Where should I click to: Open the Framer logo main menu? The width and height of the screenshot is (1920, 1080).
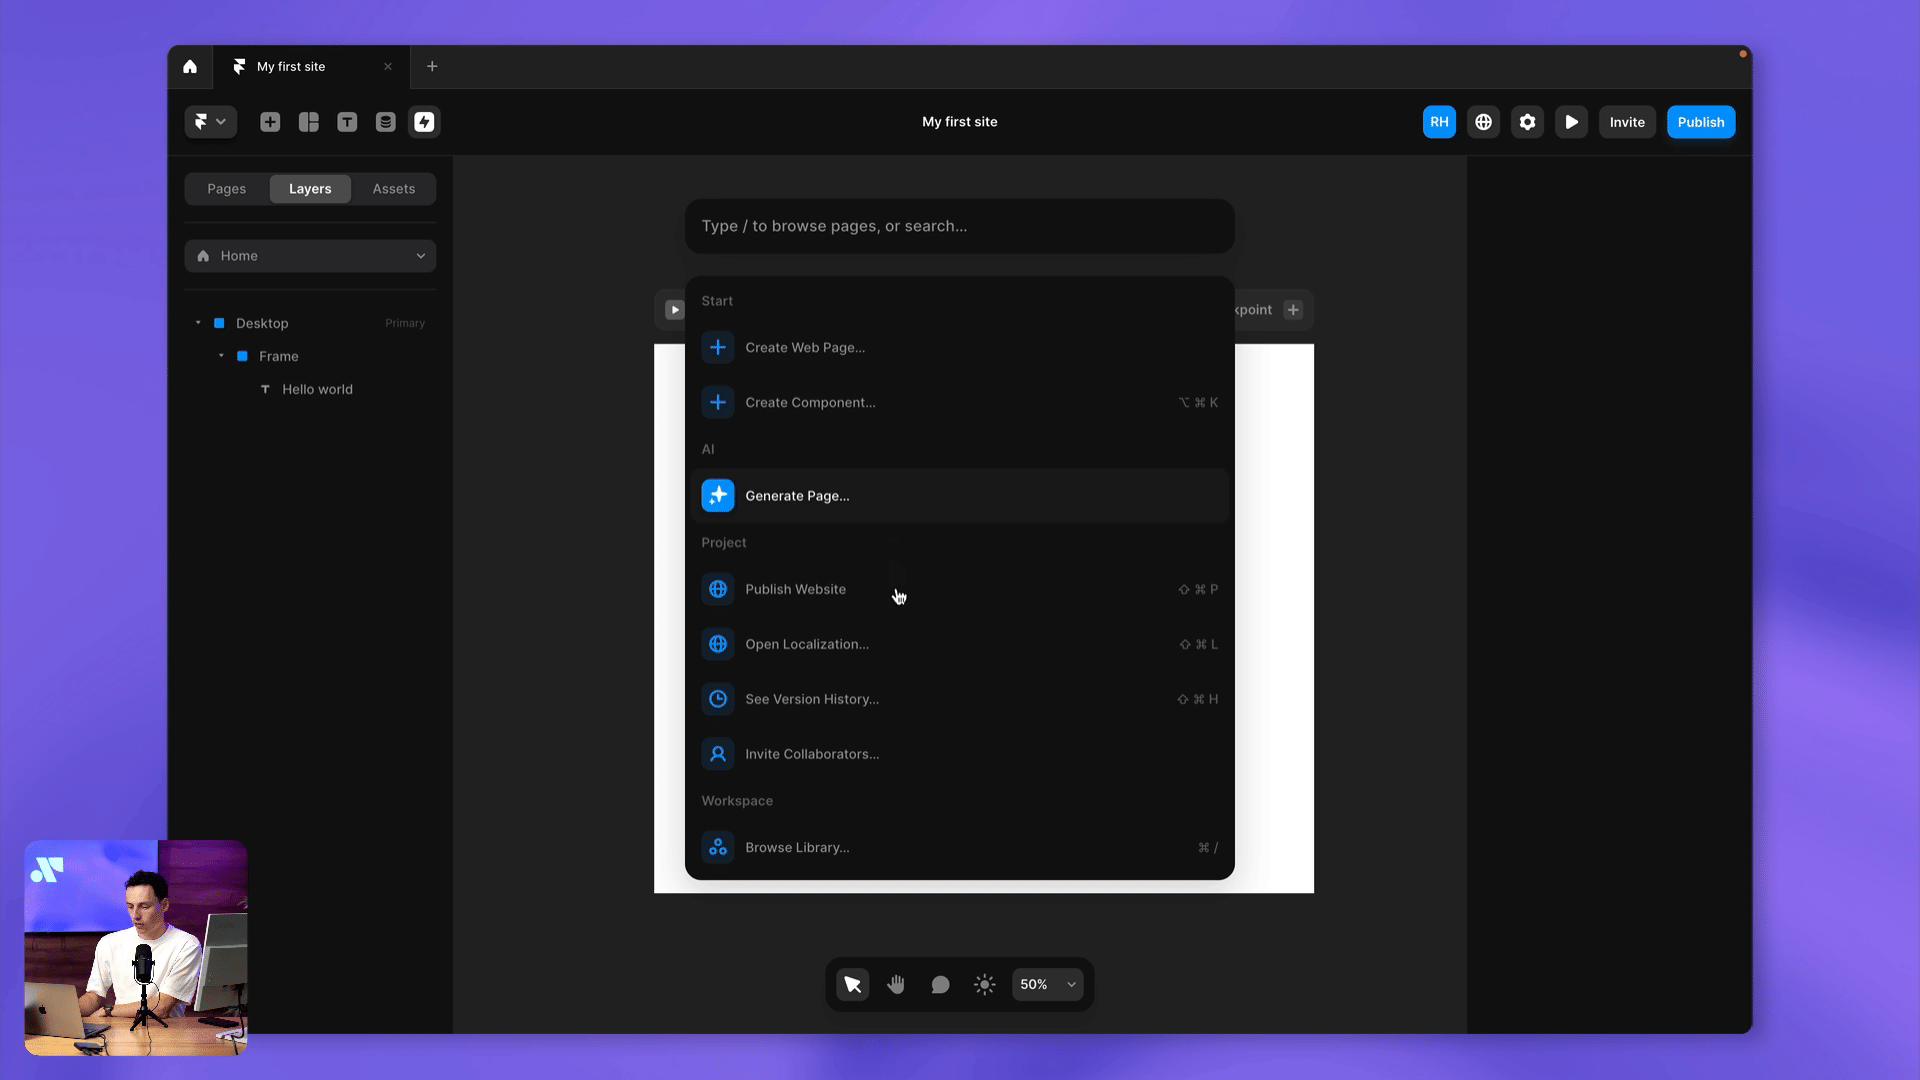click(210, 122)
